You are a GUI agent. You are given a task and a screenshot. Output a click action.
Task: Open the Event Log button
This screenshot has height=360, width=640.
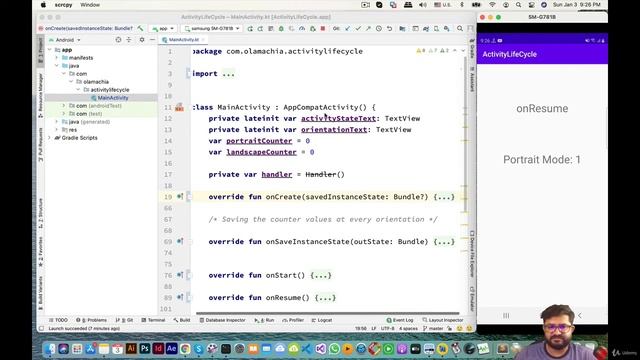coord(400,320)
